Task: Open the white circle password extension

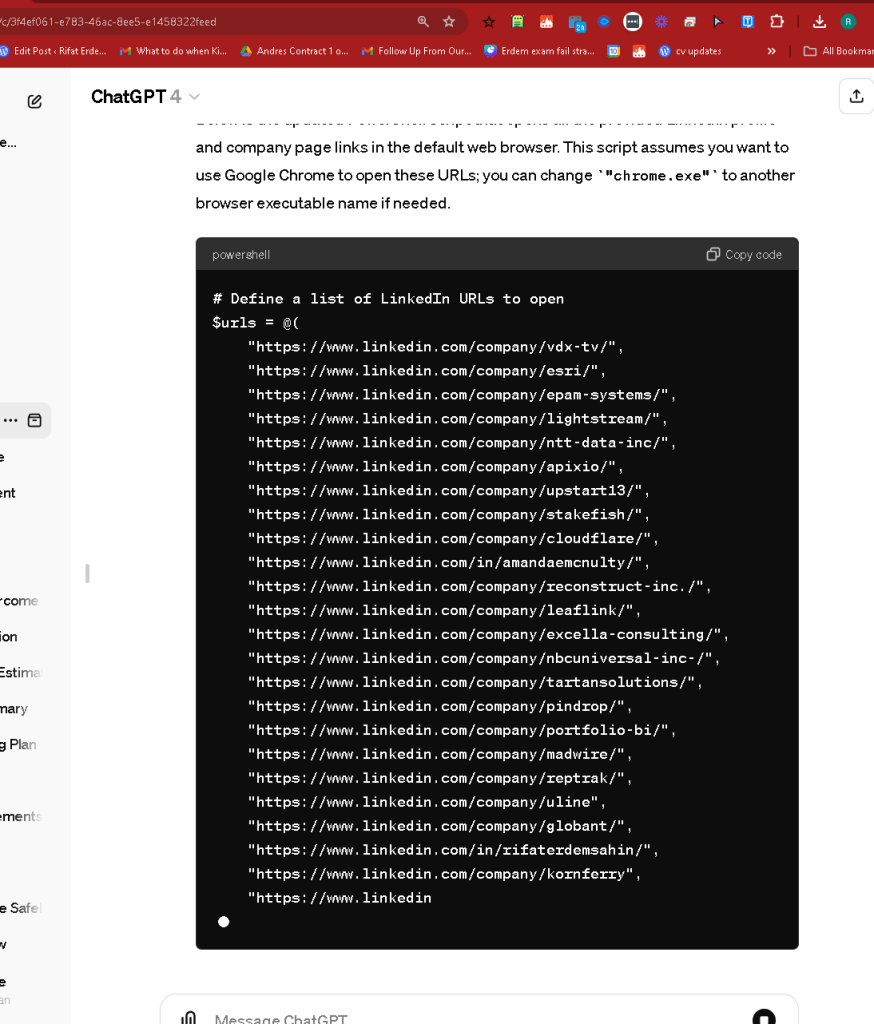Action: (632, 22)
